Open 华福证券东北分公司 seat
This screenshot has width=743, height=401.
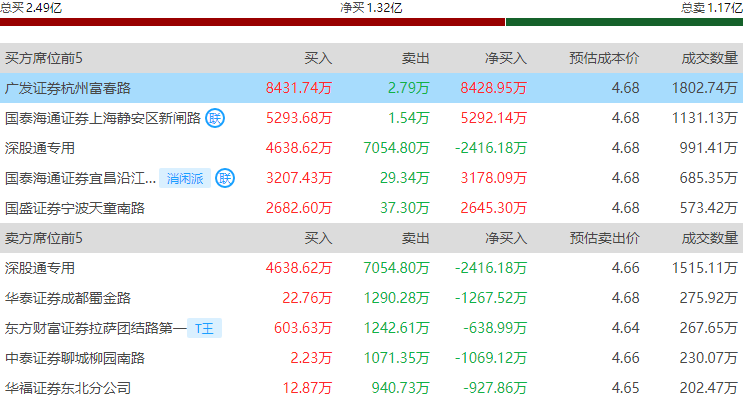pyautogui.click(x=68, y=388)
